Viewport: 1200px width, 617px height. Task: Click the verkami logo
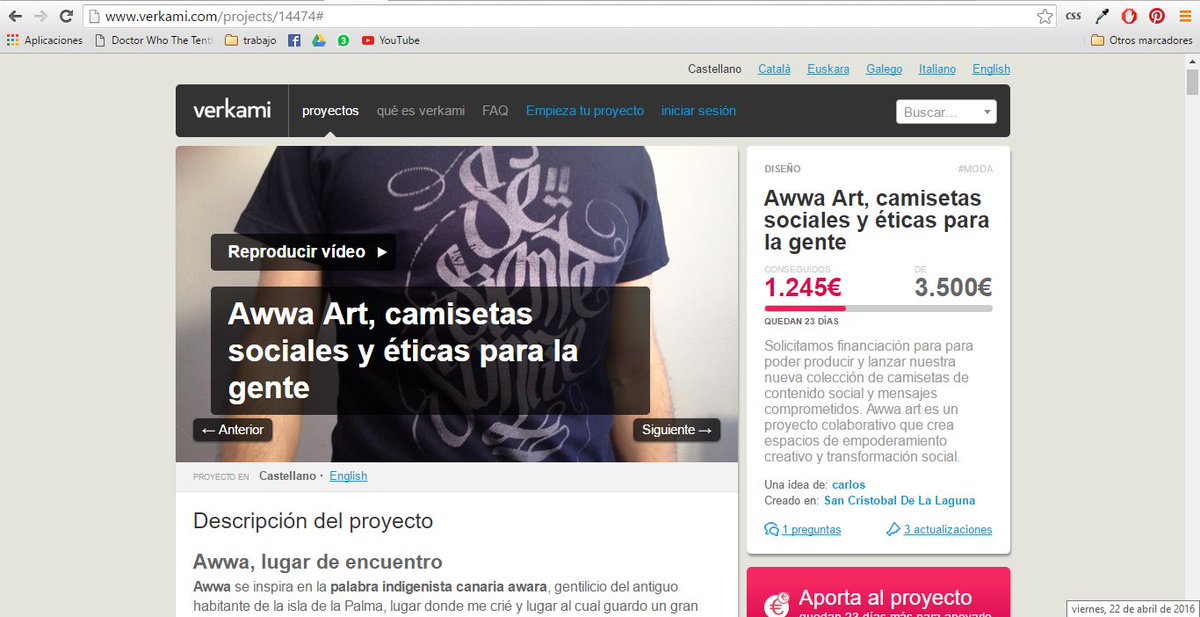coord(231,110)
